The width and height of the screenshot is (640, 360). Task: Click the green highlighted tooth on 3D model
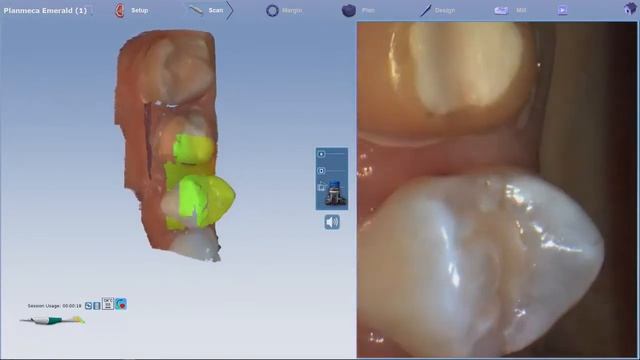pos(207,200)
